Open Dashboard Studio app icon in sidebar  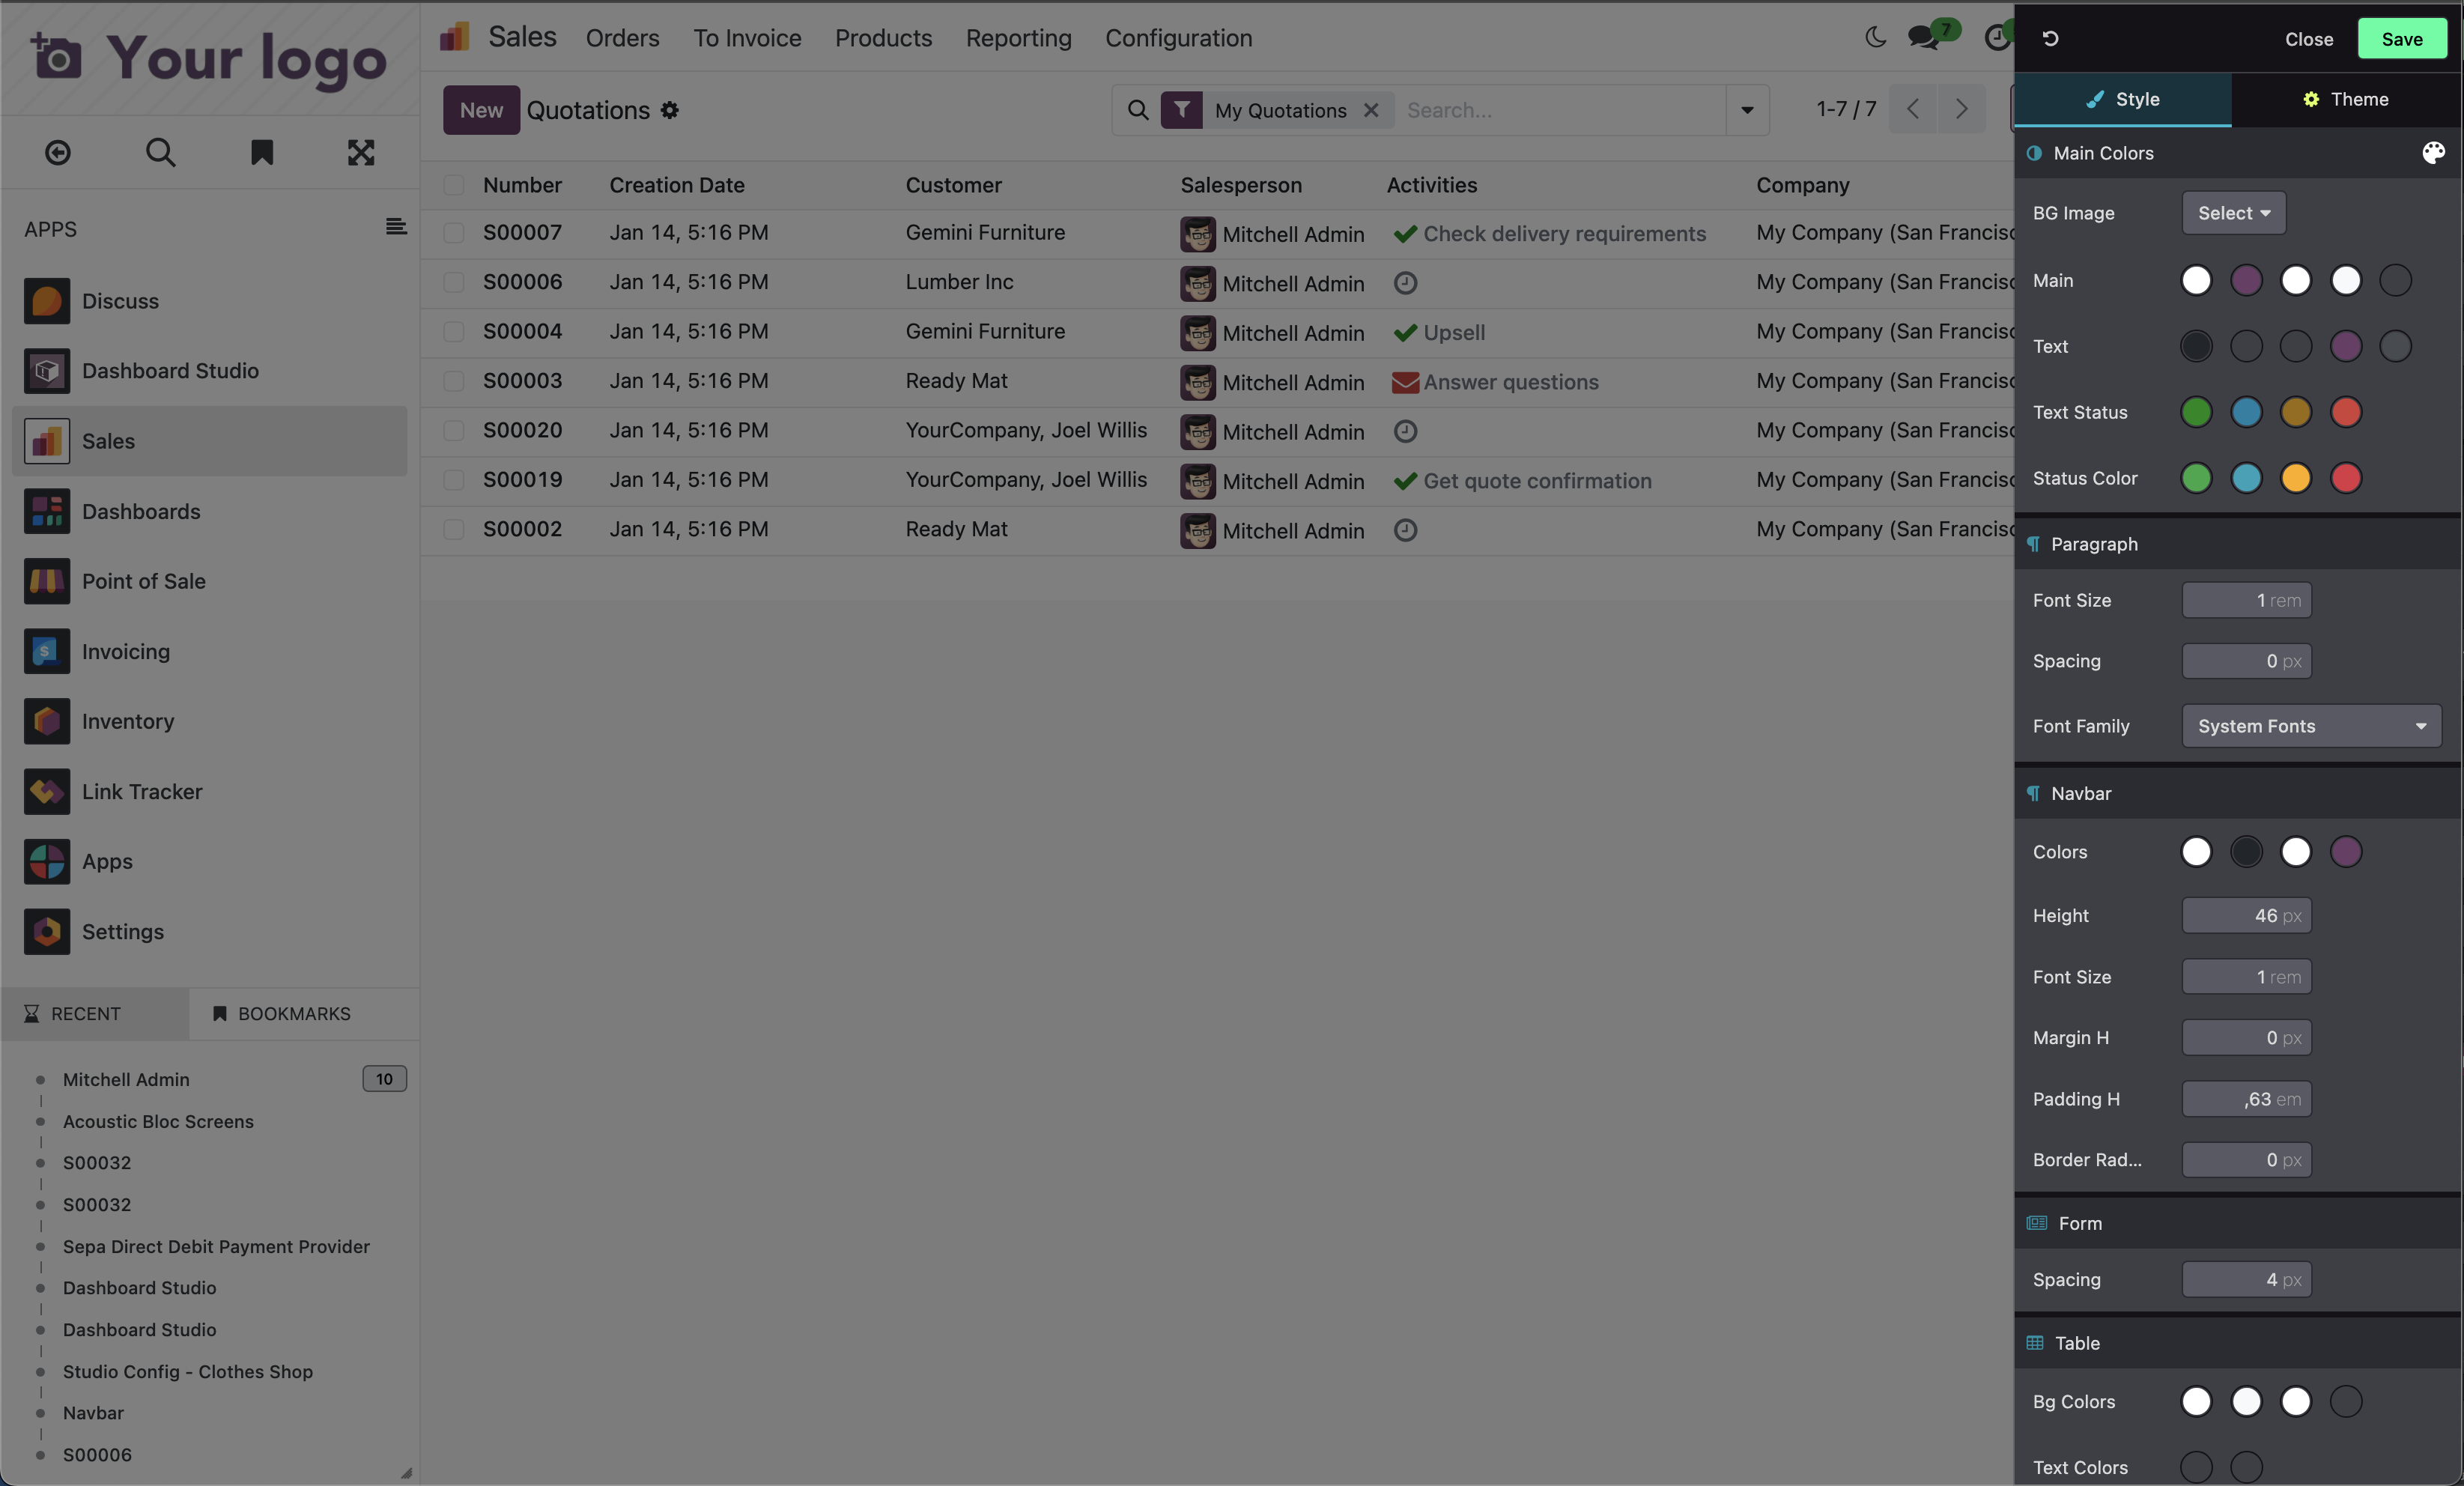click(x=47, y=371)
